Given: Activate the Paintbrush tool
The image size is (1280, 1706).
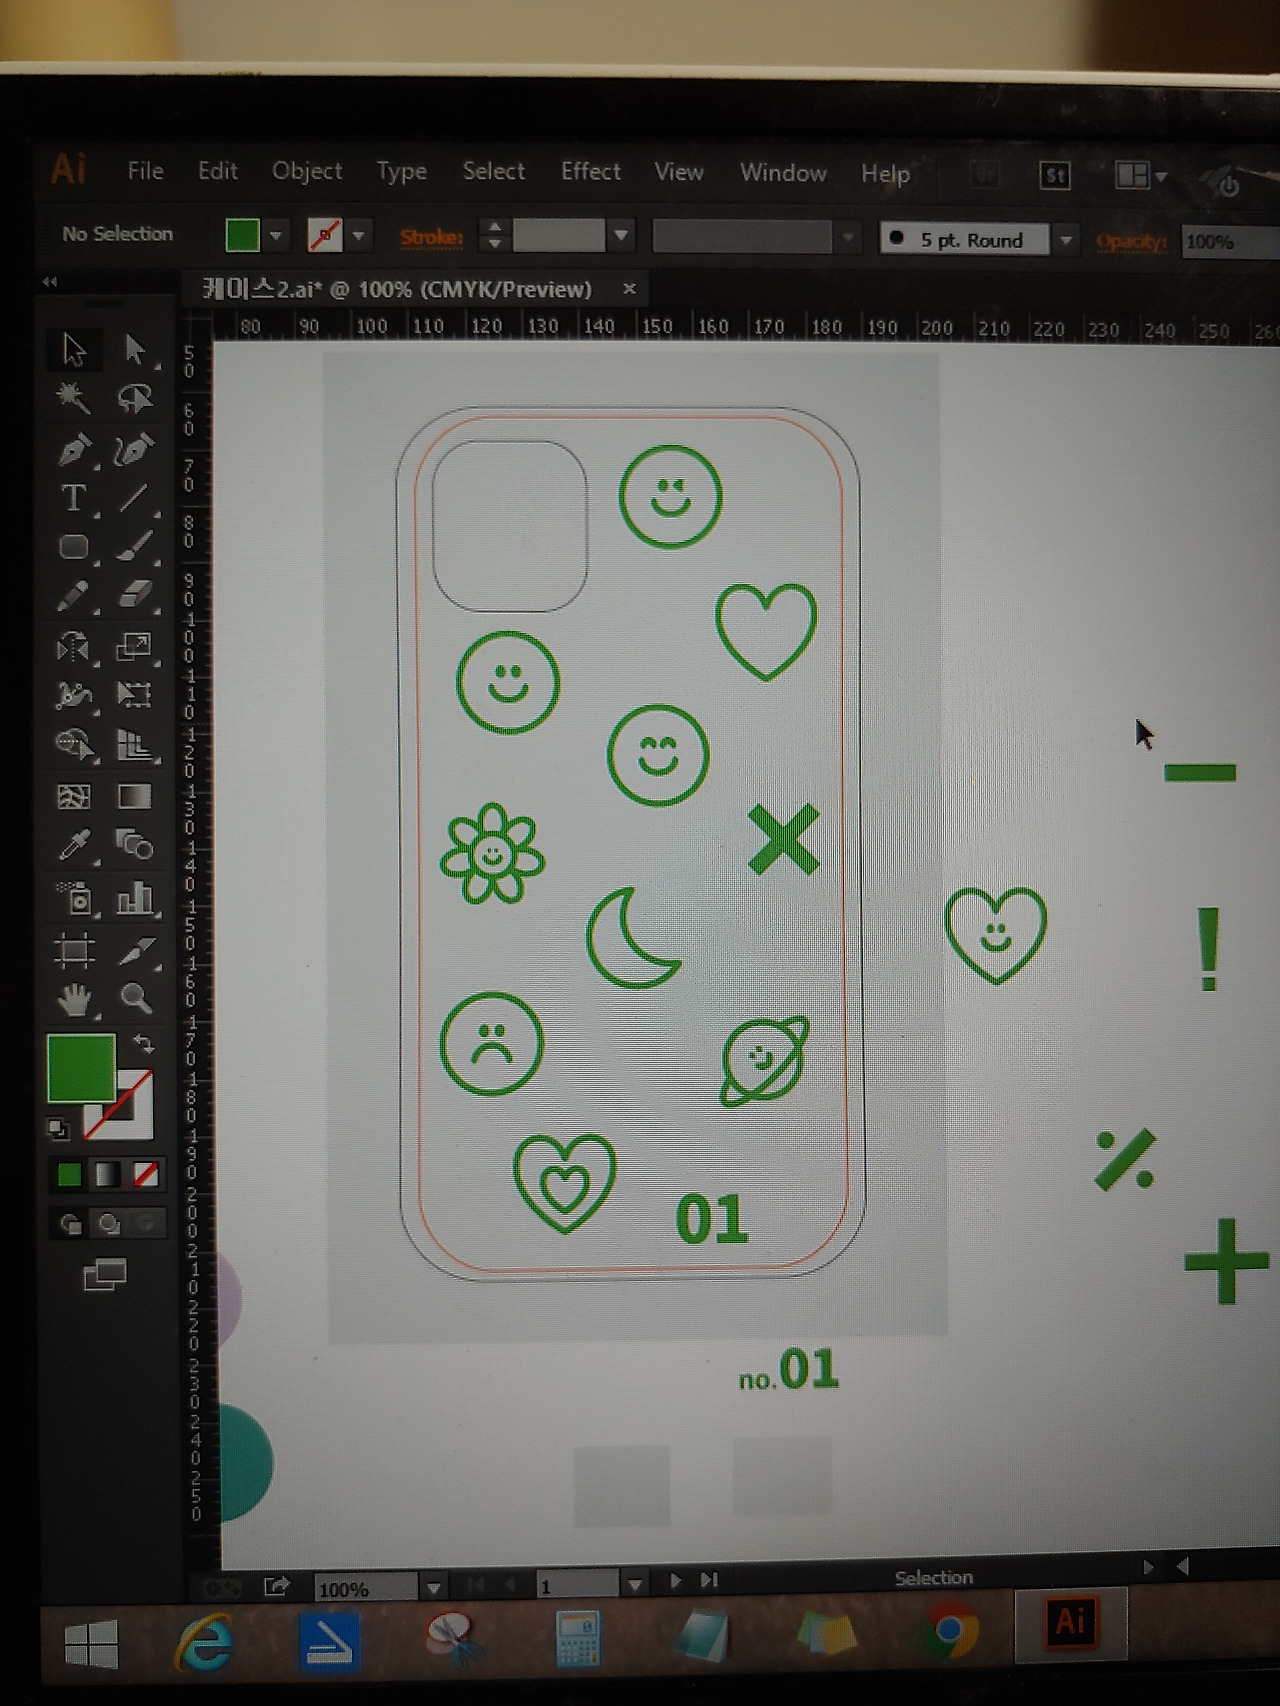Looking at the screenshot, I should [x=135, y=546].
